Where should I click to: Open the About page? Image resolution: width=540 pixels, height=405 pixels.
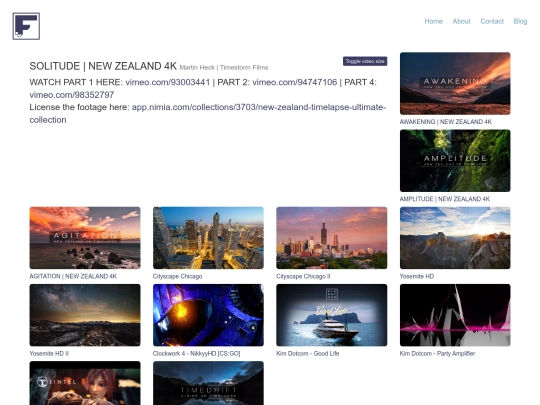(461, 21)
